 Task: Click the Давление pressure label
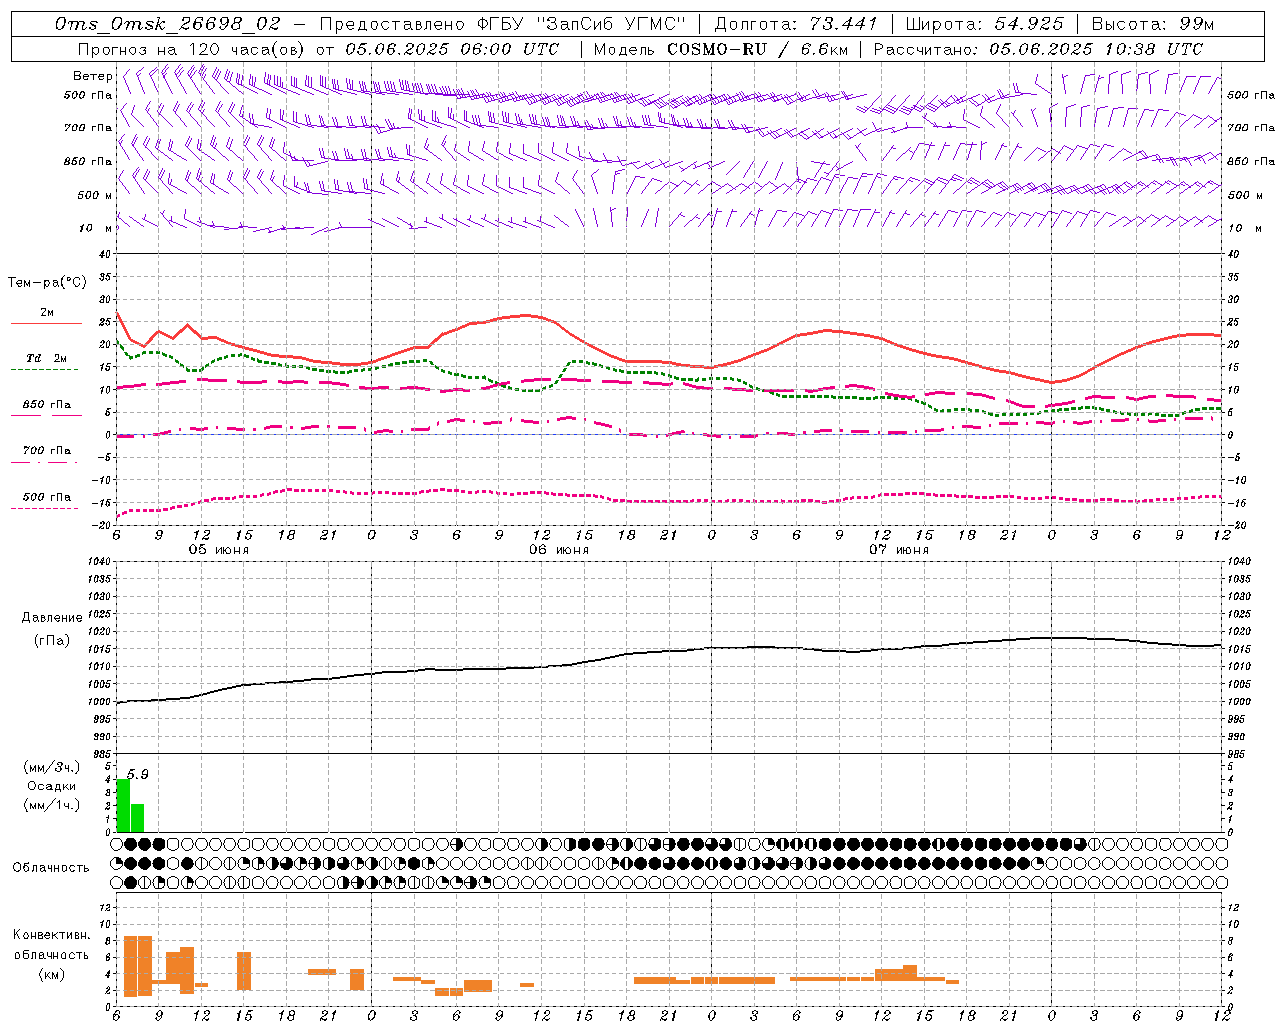click(x=51, y=618)
